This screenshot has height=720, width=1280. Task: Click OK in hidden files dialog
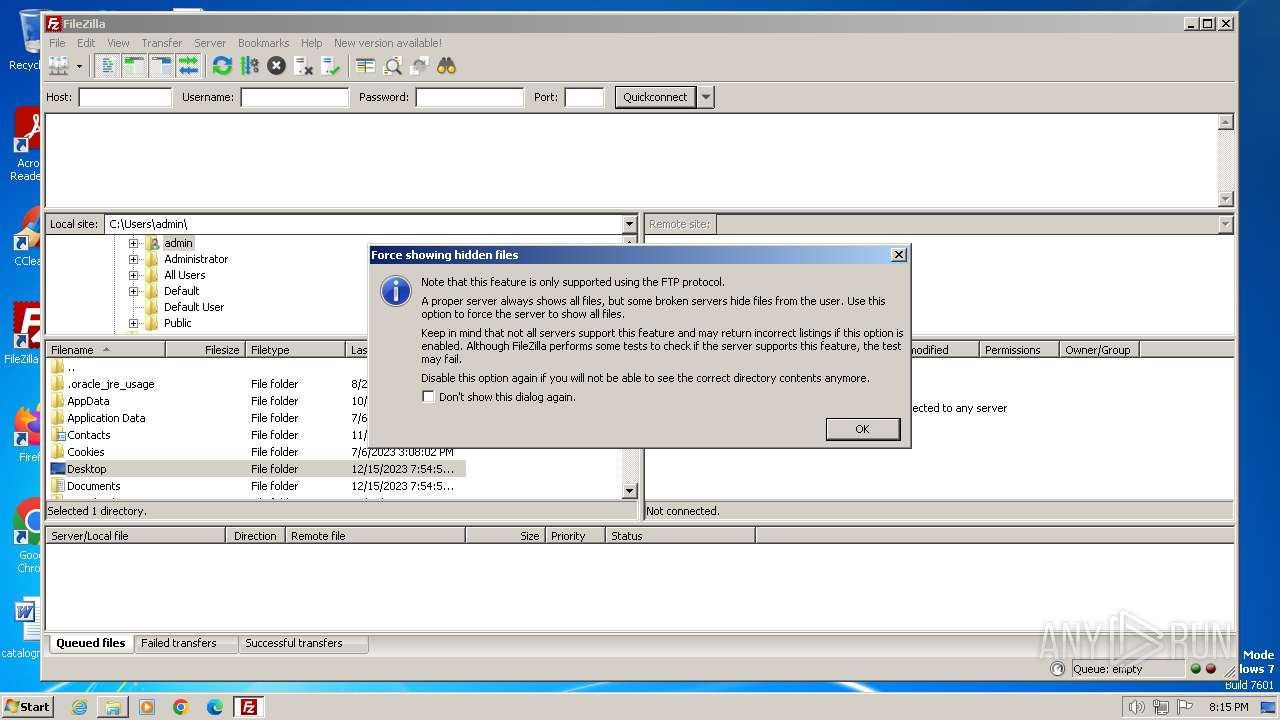pos(862,429)
